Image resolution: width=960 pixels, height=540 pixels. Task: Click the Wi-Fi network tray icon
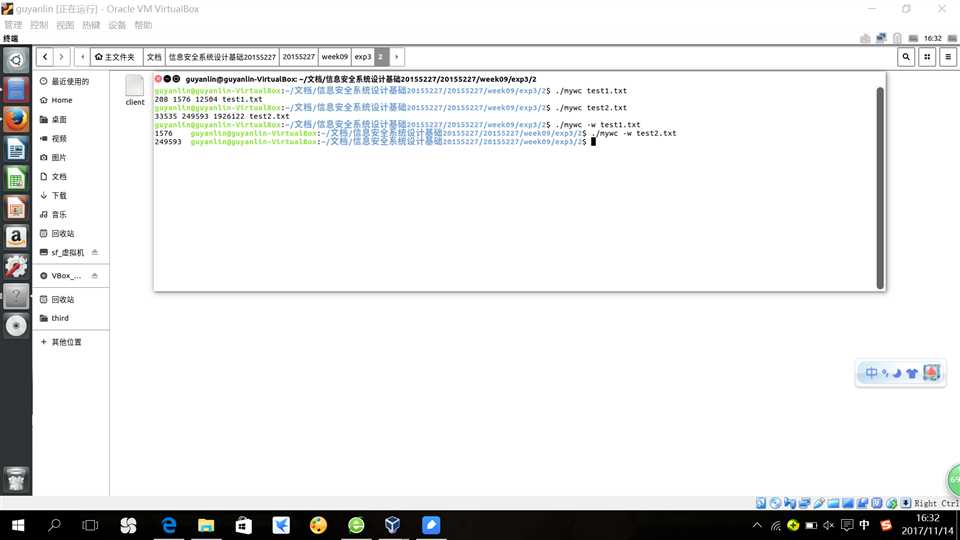(776, 525)
